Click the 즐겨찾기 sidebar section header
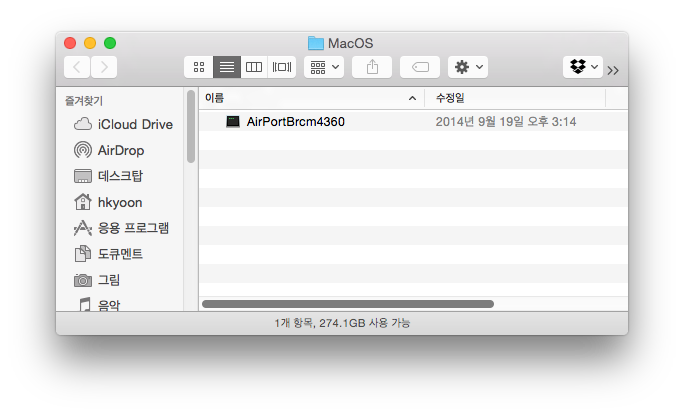This screenshot has width=684, height=415. (84, 101)
